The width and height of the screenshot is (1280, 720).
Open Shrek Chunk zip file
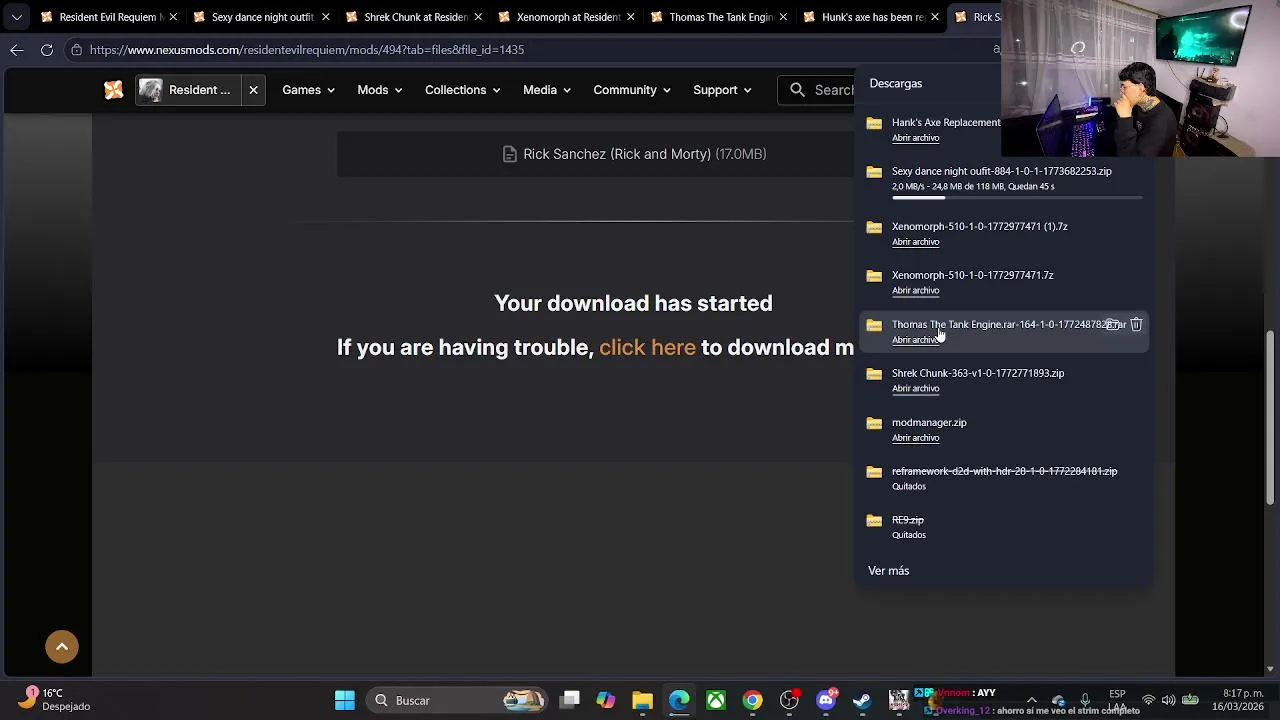915,389
